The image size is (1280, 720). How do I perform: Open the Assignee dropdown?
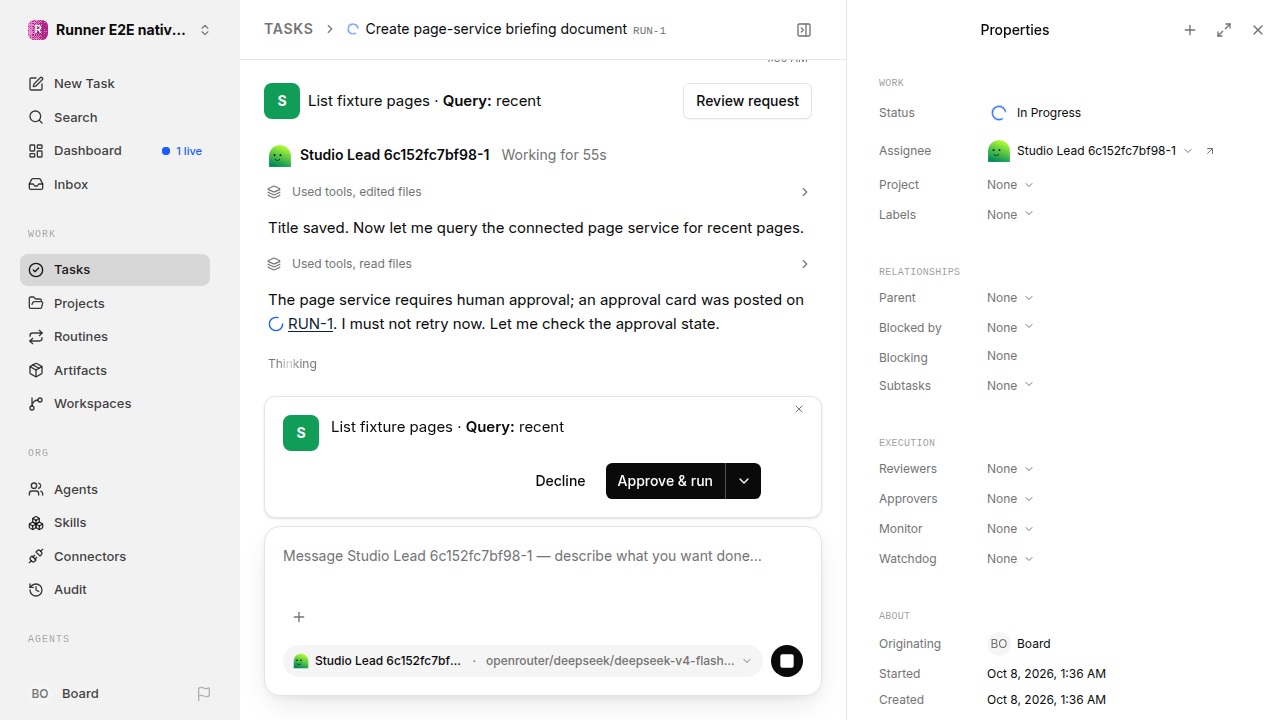click(x=1090, y=151)
